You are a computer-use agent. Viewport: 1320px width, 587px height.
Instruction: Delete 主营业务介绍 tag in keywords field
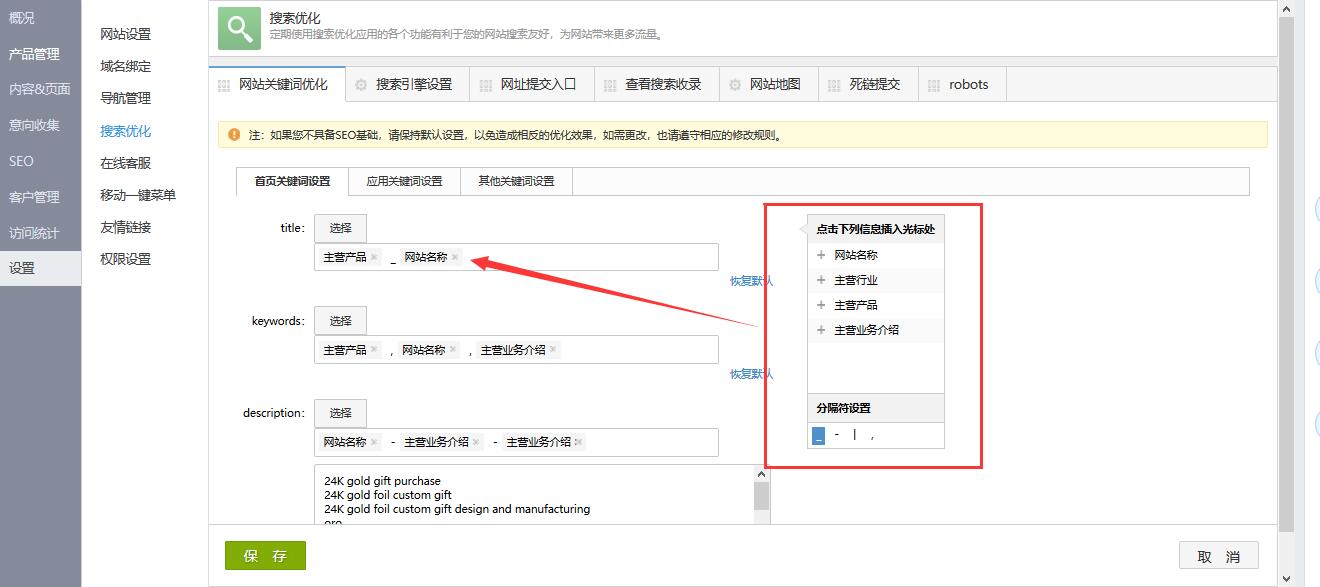[x=553, y=350]
